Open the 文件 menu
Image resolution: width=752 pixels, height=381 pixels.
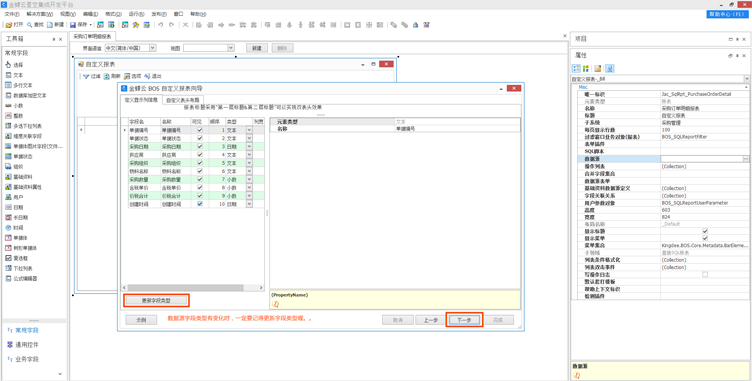[x=12, y=14]
